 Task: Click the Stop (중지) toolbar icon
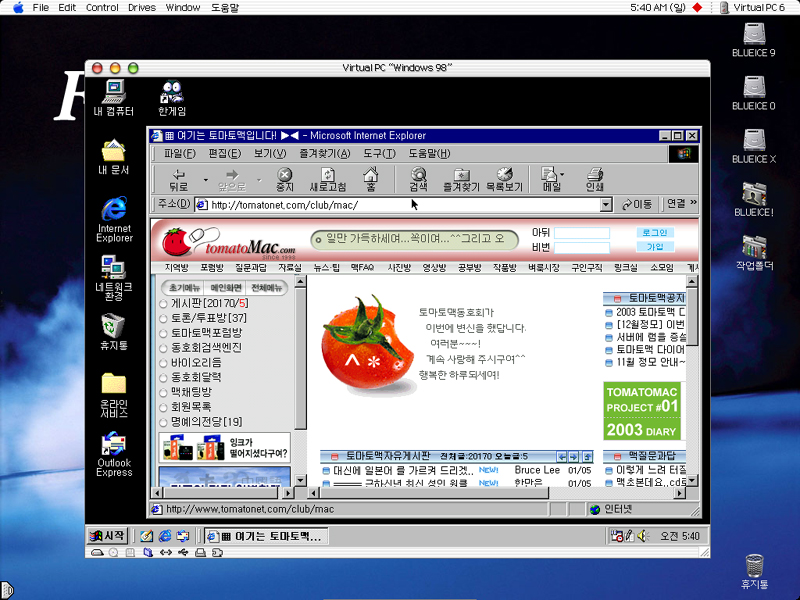(285, 180)
